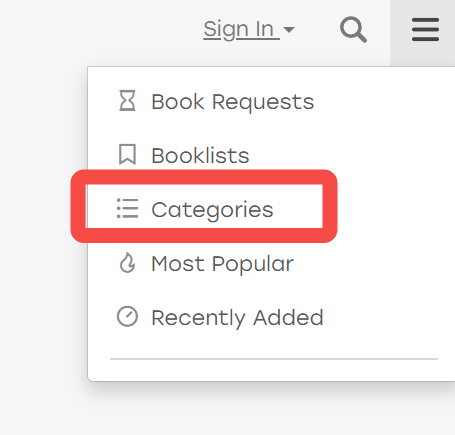455x435 pixels.
Task: Click the hourglass icon beside Book Requests
Action: click(127, 100)
